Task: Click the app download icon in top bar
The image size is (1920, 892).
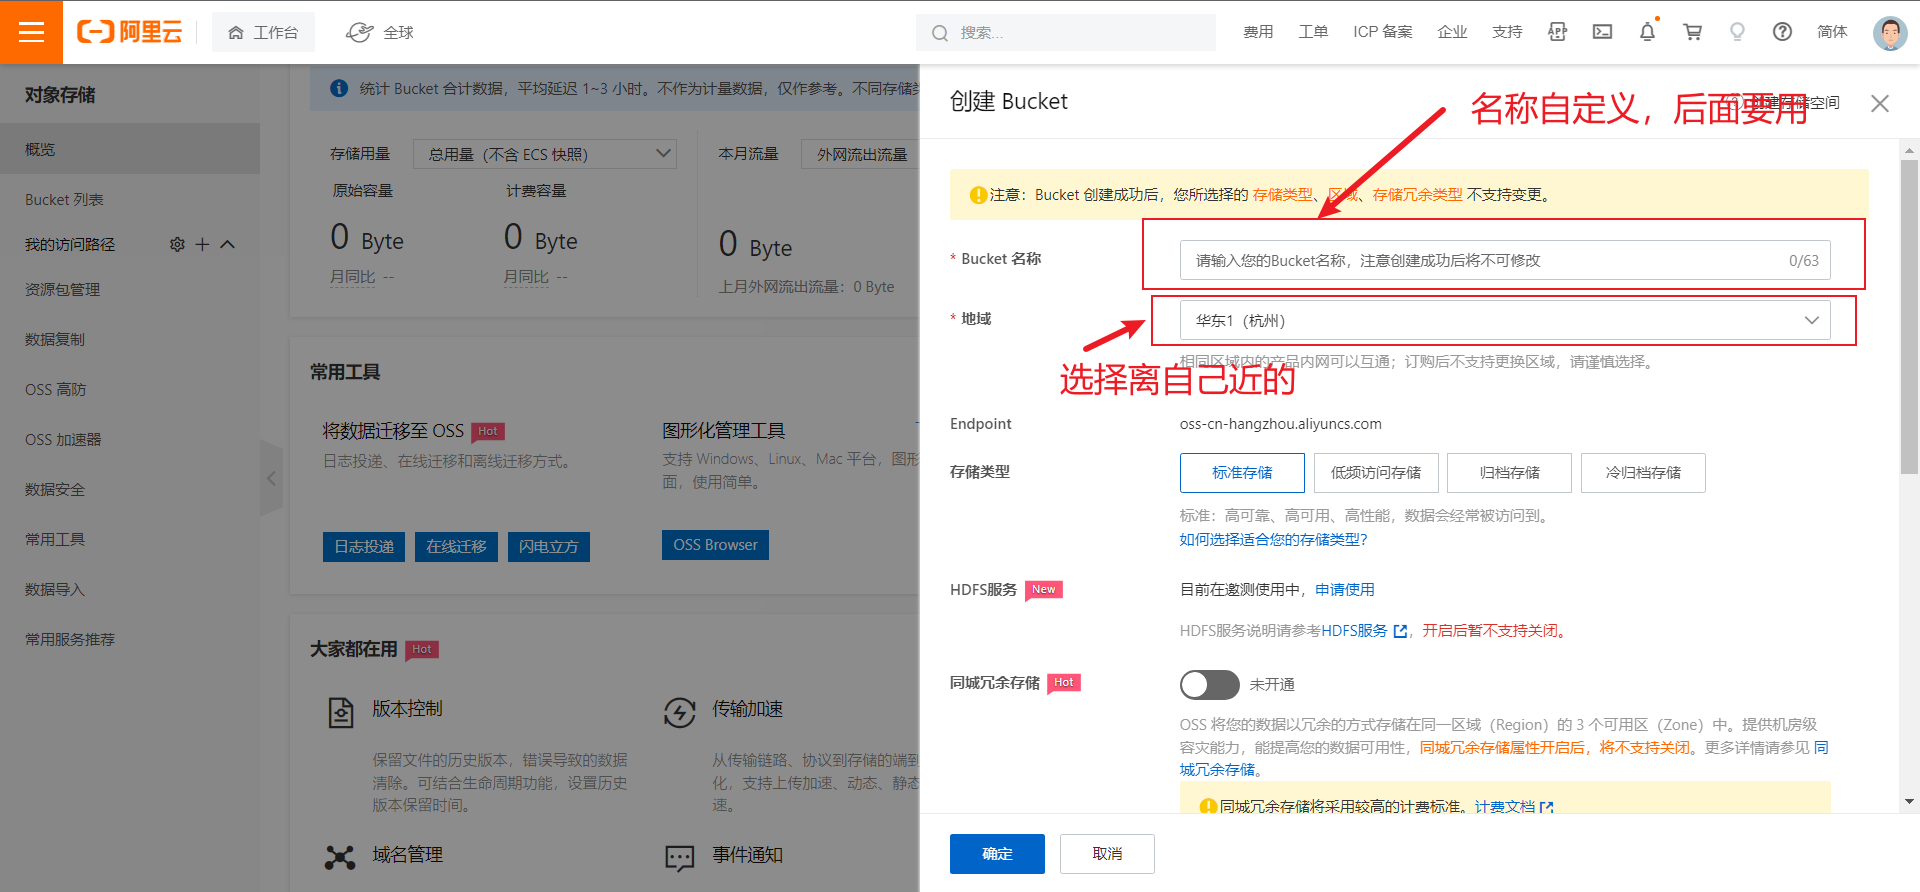Action: click(1557, 32)
